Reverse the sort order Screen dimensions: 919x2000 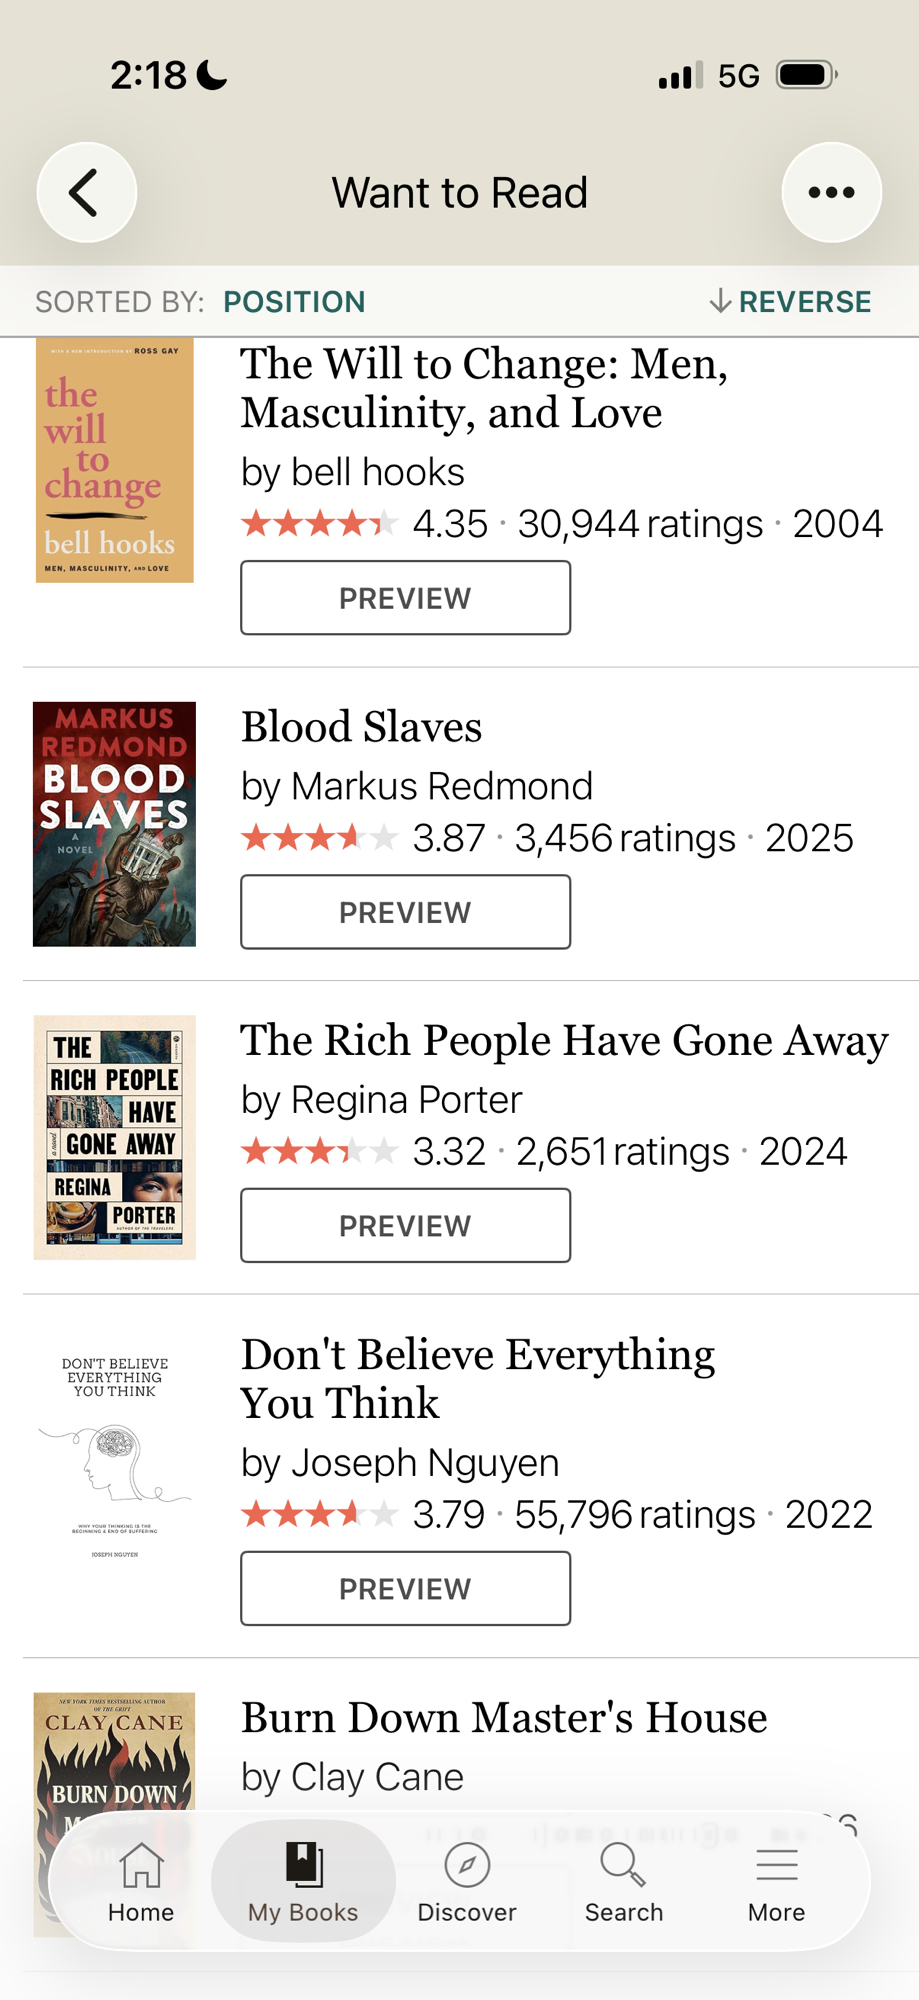coord(790,301)
